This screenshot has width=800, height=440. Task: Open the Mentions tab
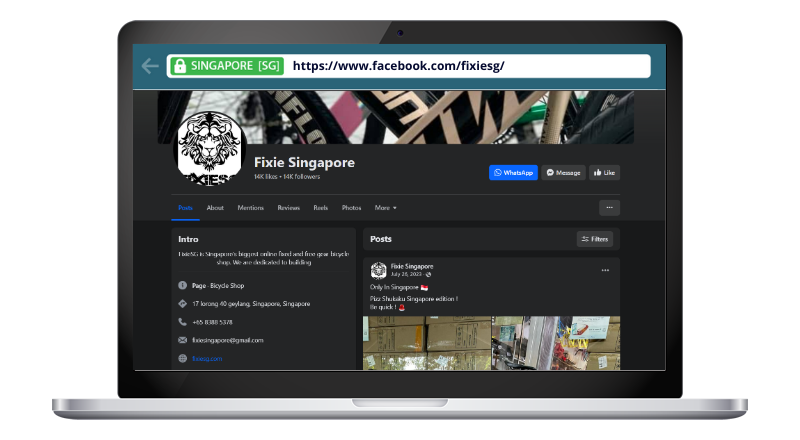coord(251,208)
